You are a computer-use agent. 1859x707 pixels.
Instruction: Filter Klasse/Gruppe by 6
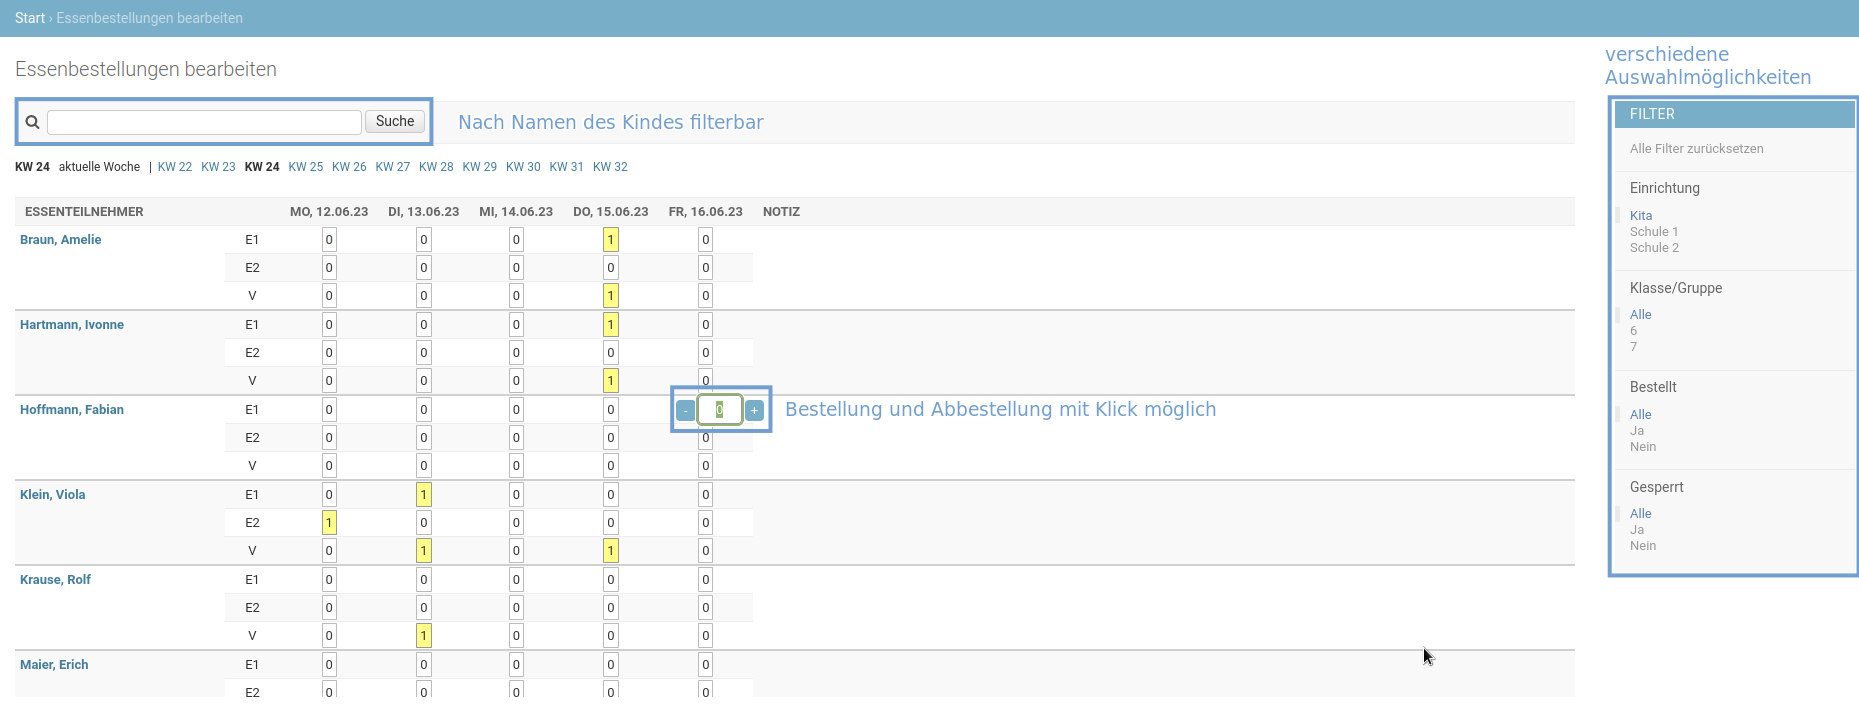point(1634,331)
